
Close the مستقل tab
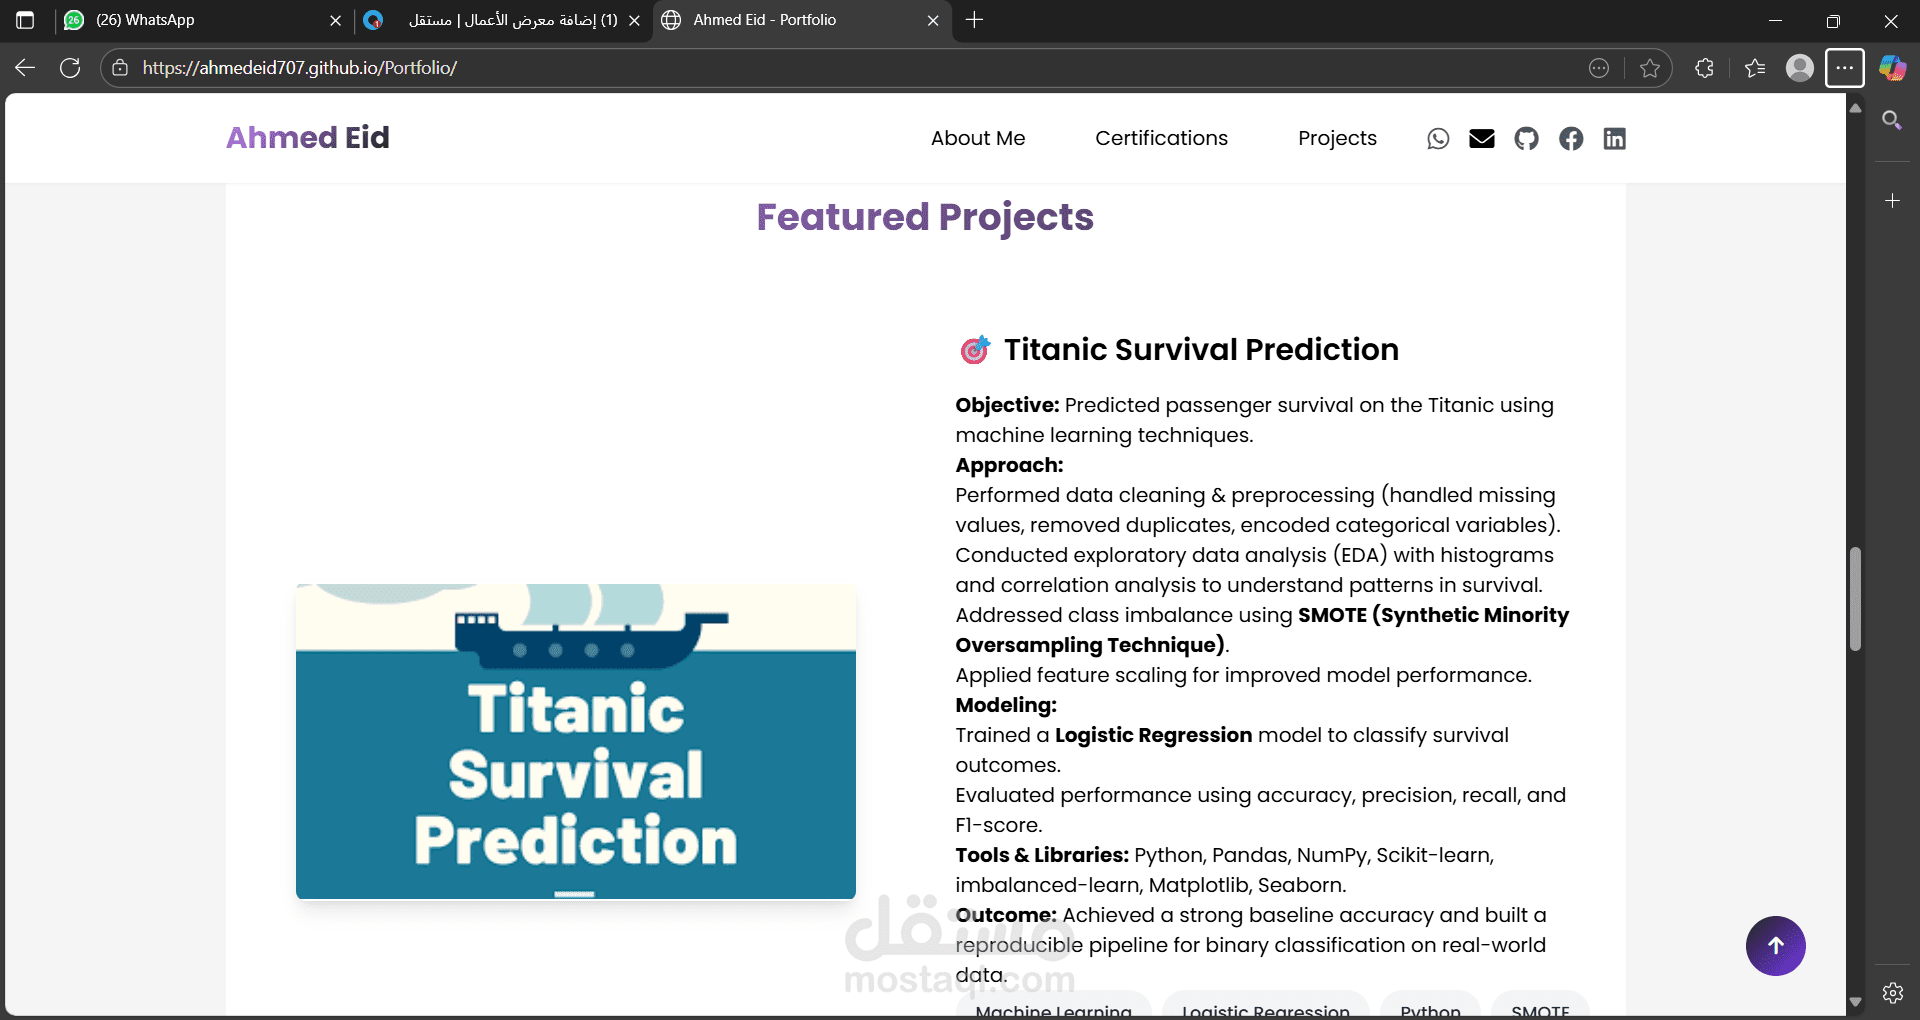[x=634, y=20]
